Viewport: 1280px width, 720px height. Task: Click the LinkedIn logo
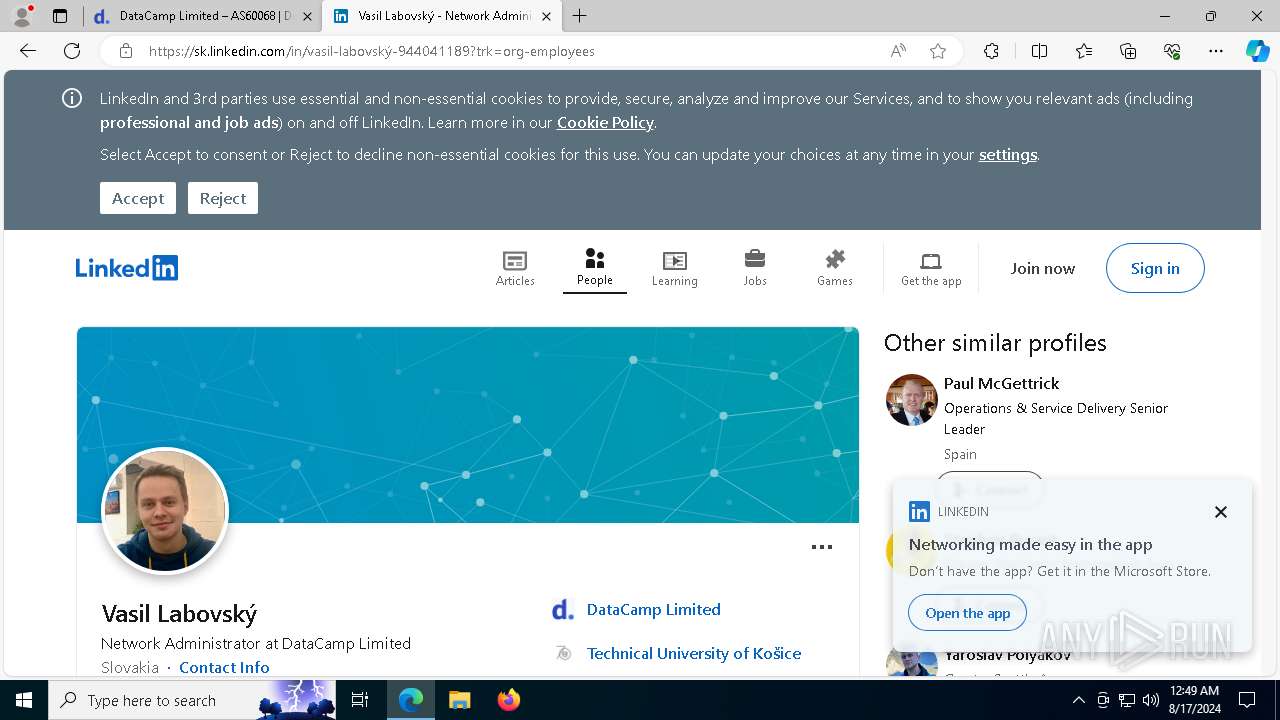click(x=127, y=268)
